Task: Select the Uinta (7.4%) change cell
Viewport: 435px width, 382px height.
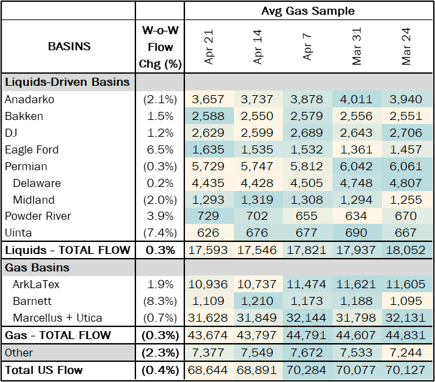Action: pos(160,233)
